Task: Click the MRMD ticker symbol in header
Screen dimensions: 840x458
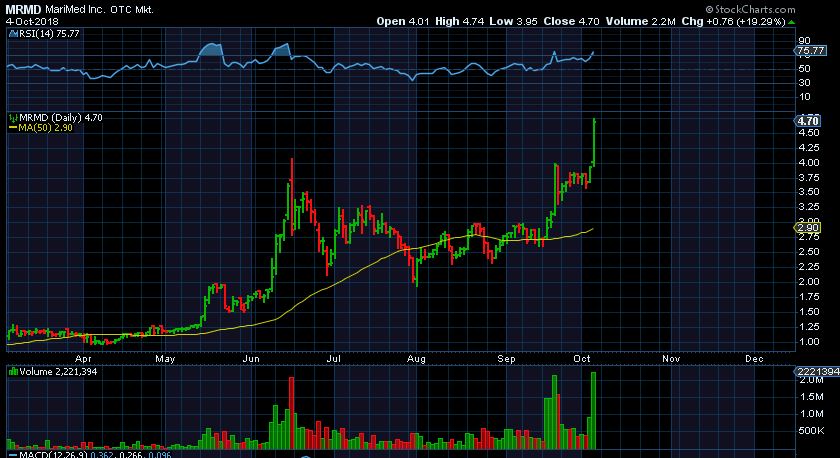Action: (x=23, y=10)
